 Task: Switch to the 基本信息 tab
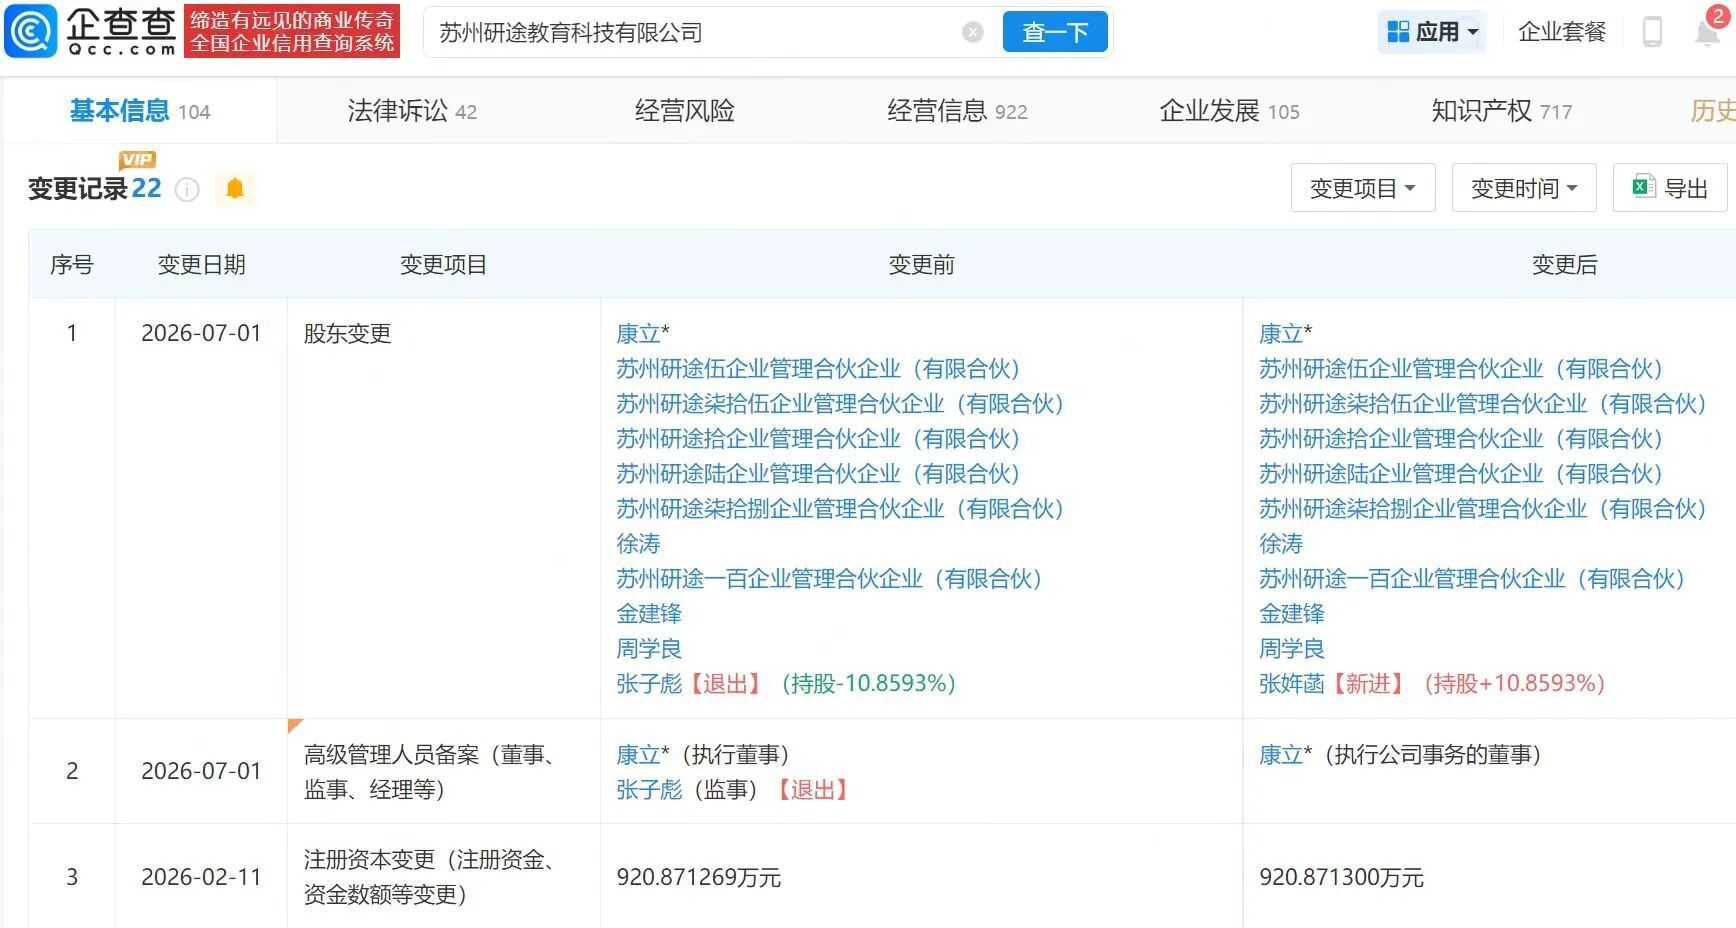click(x=140, y=111)
